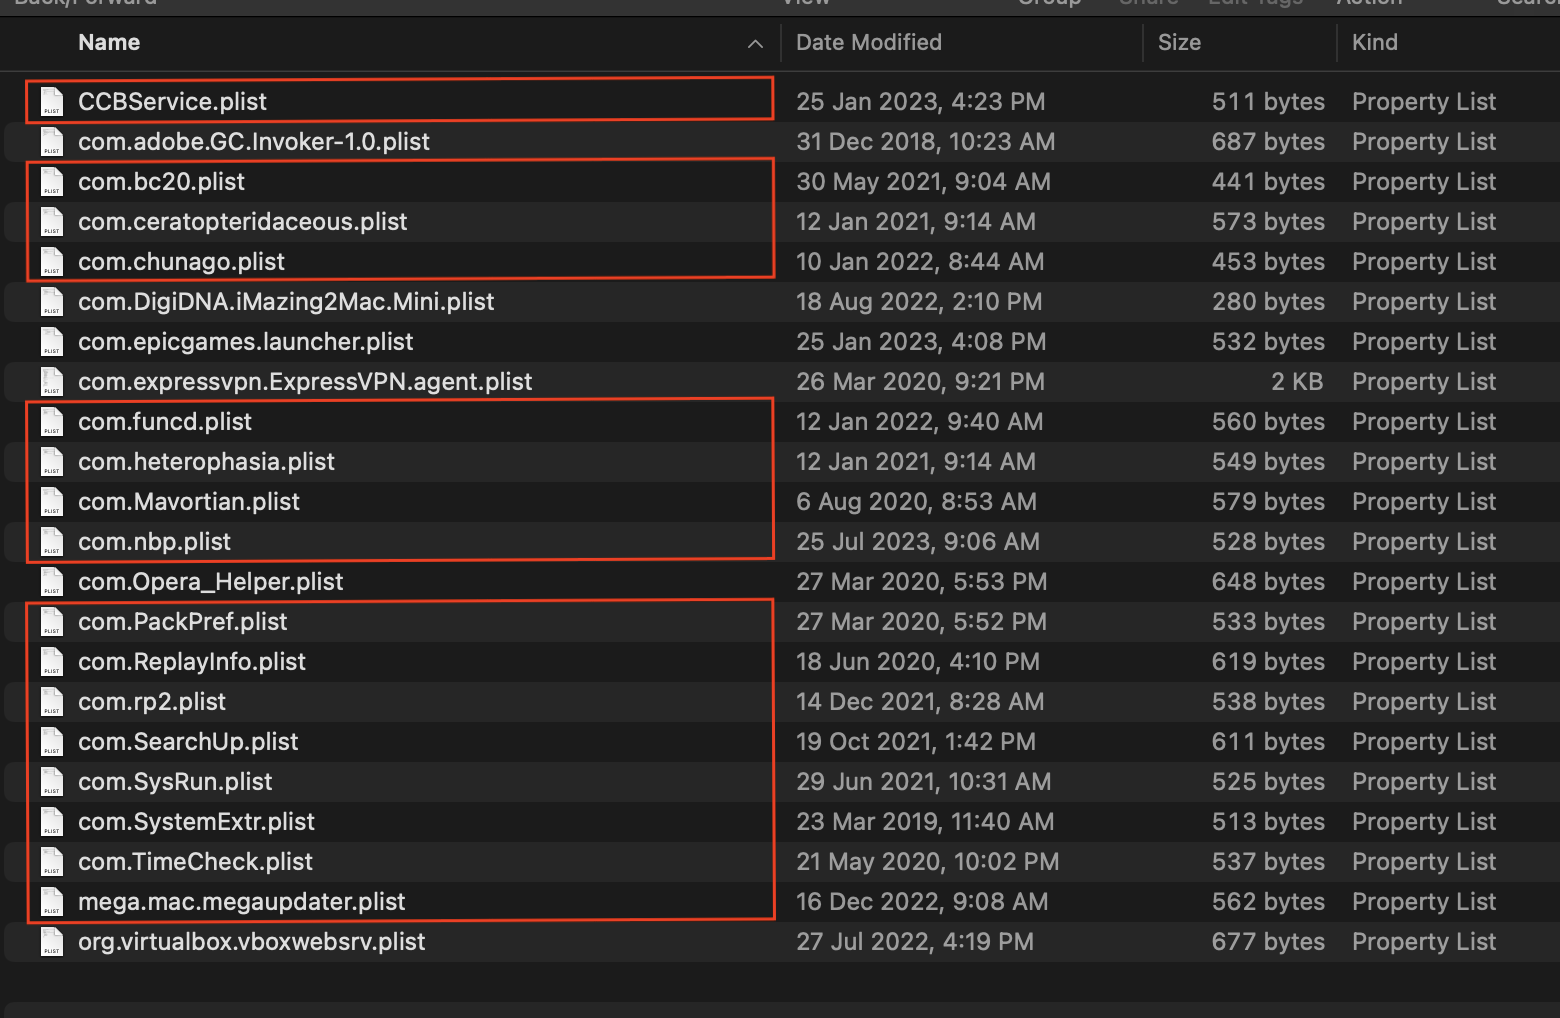Screen dimensions: 1560x1018
Task: Select the plist icon for com.rp2.plist
Action: [52, 701]
